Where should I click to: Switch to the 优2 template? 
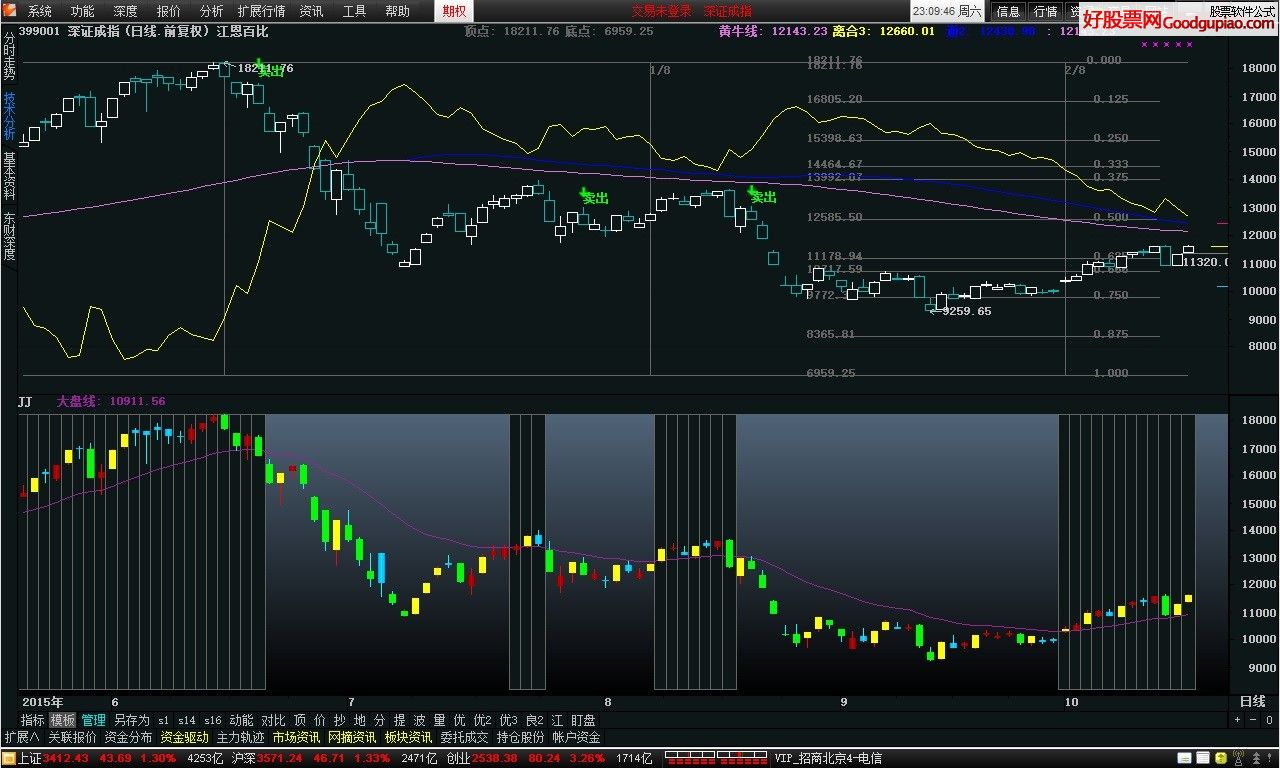coord(482,720)
